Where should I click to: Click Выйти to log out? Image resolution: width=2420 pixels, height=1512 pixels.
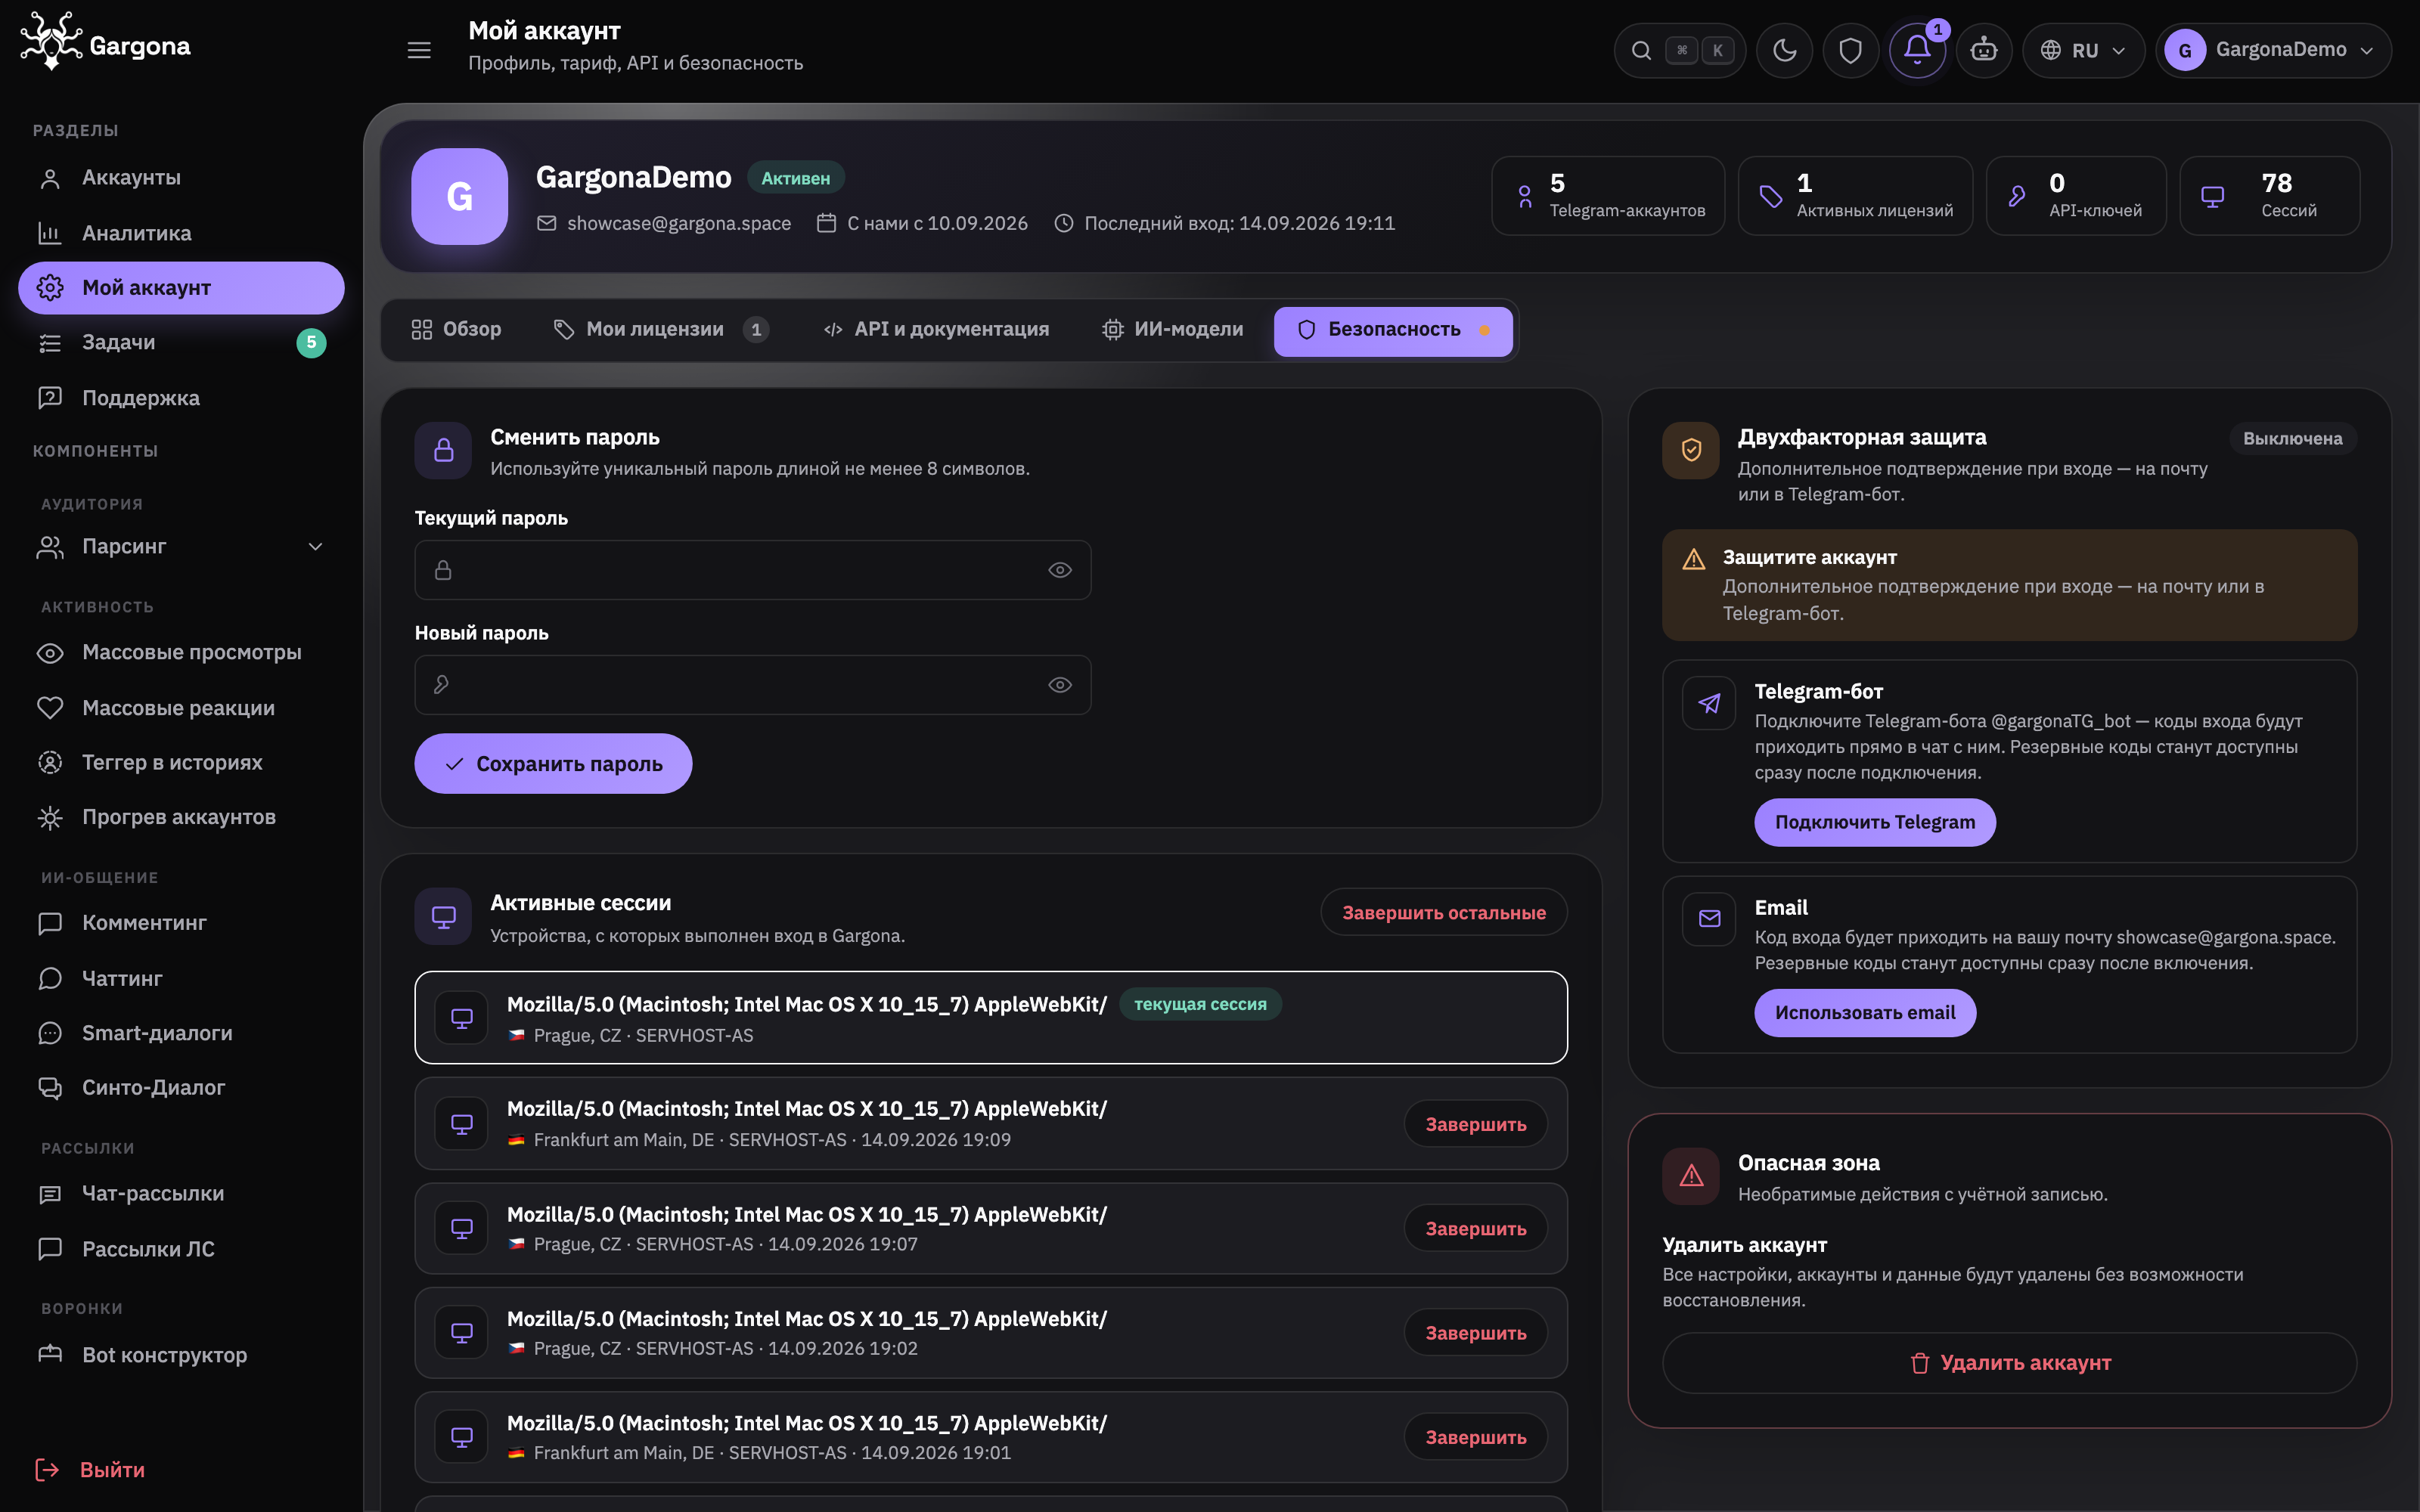coord(90,1469)
